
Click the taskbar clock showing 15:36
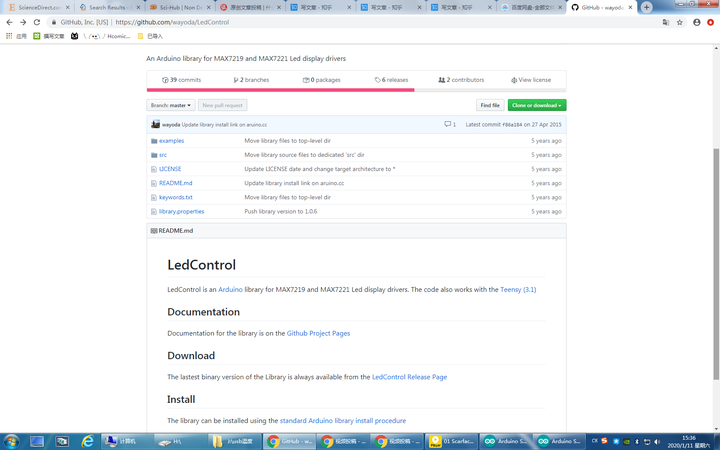(x=688, y=442)
